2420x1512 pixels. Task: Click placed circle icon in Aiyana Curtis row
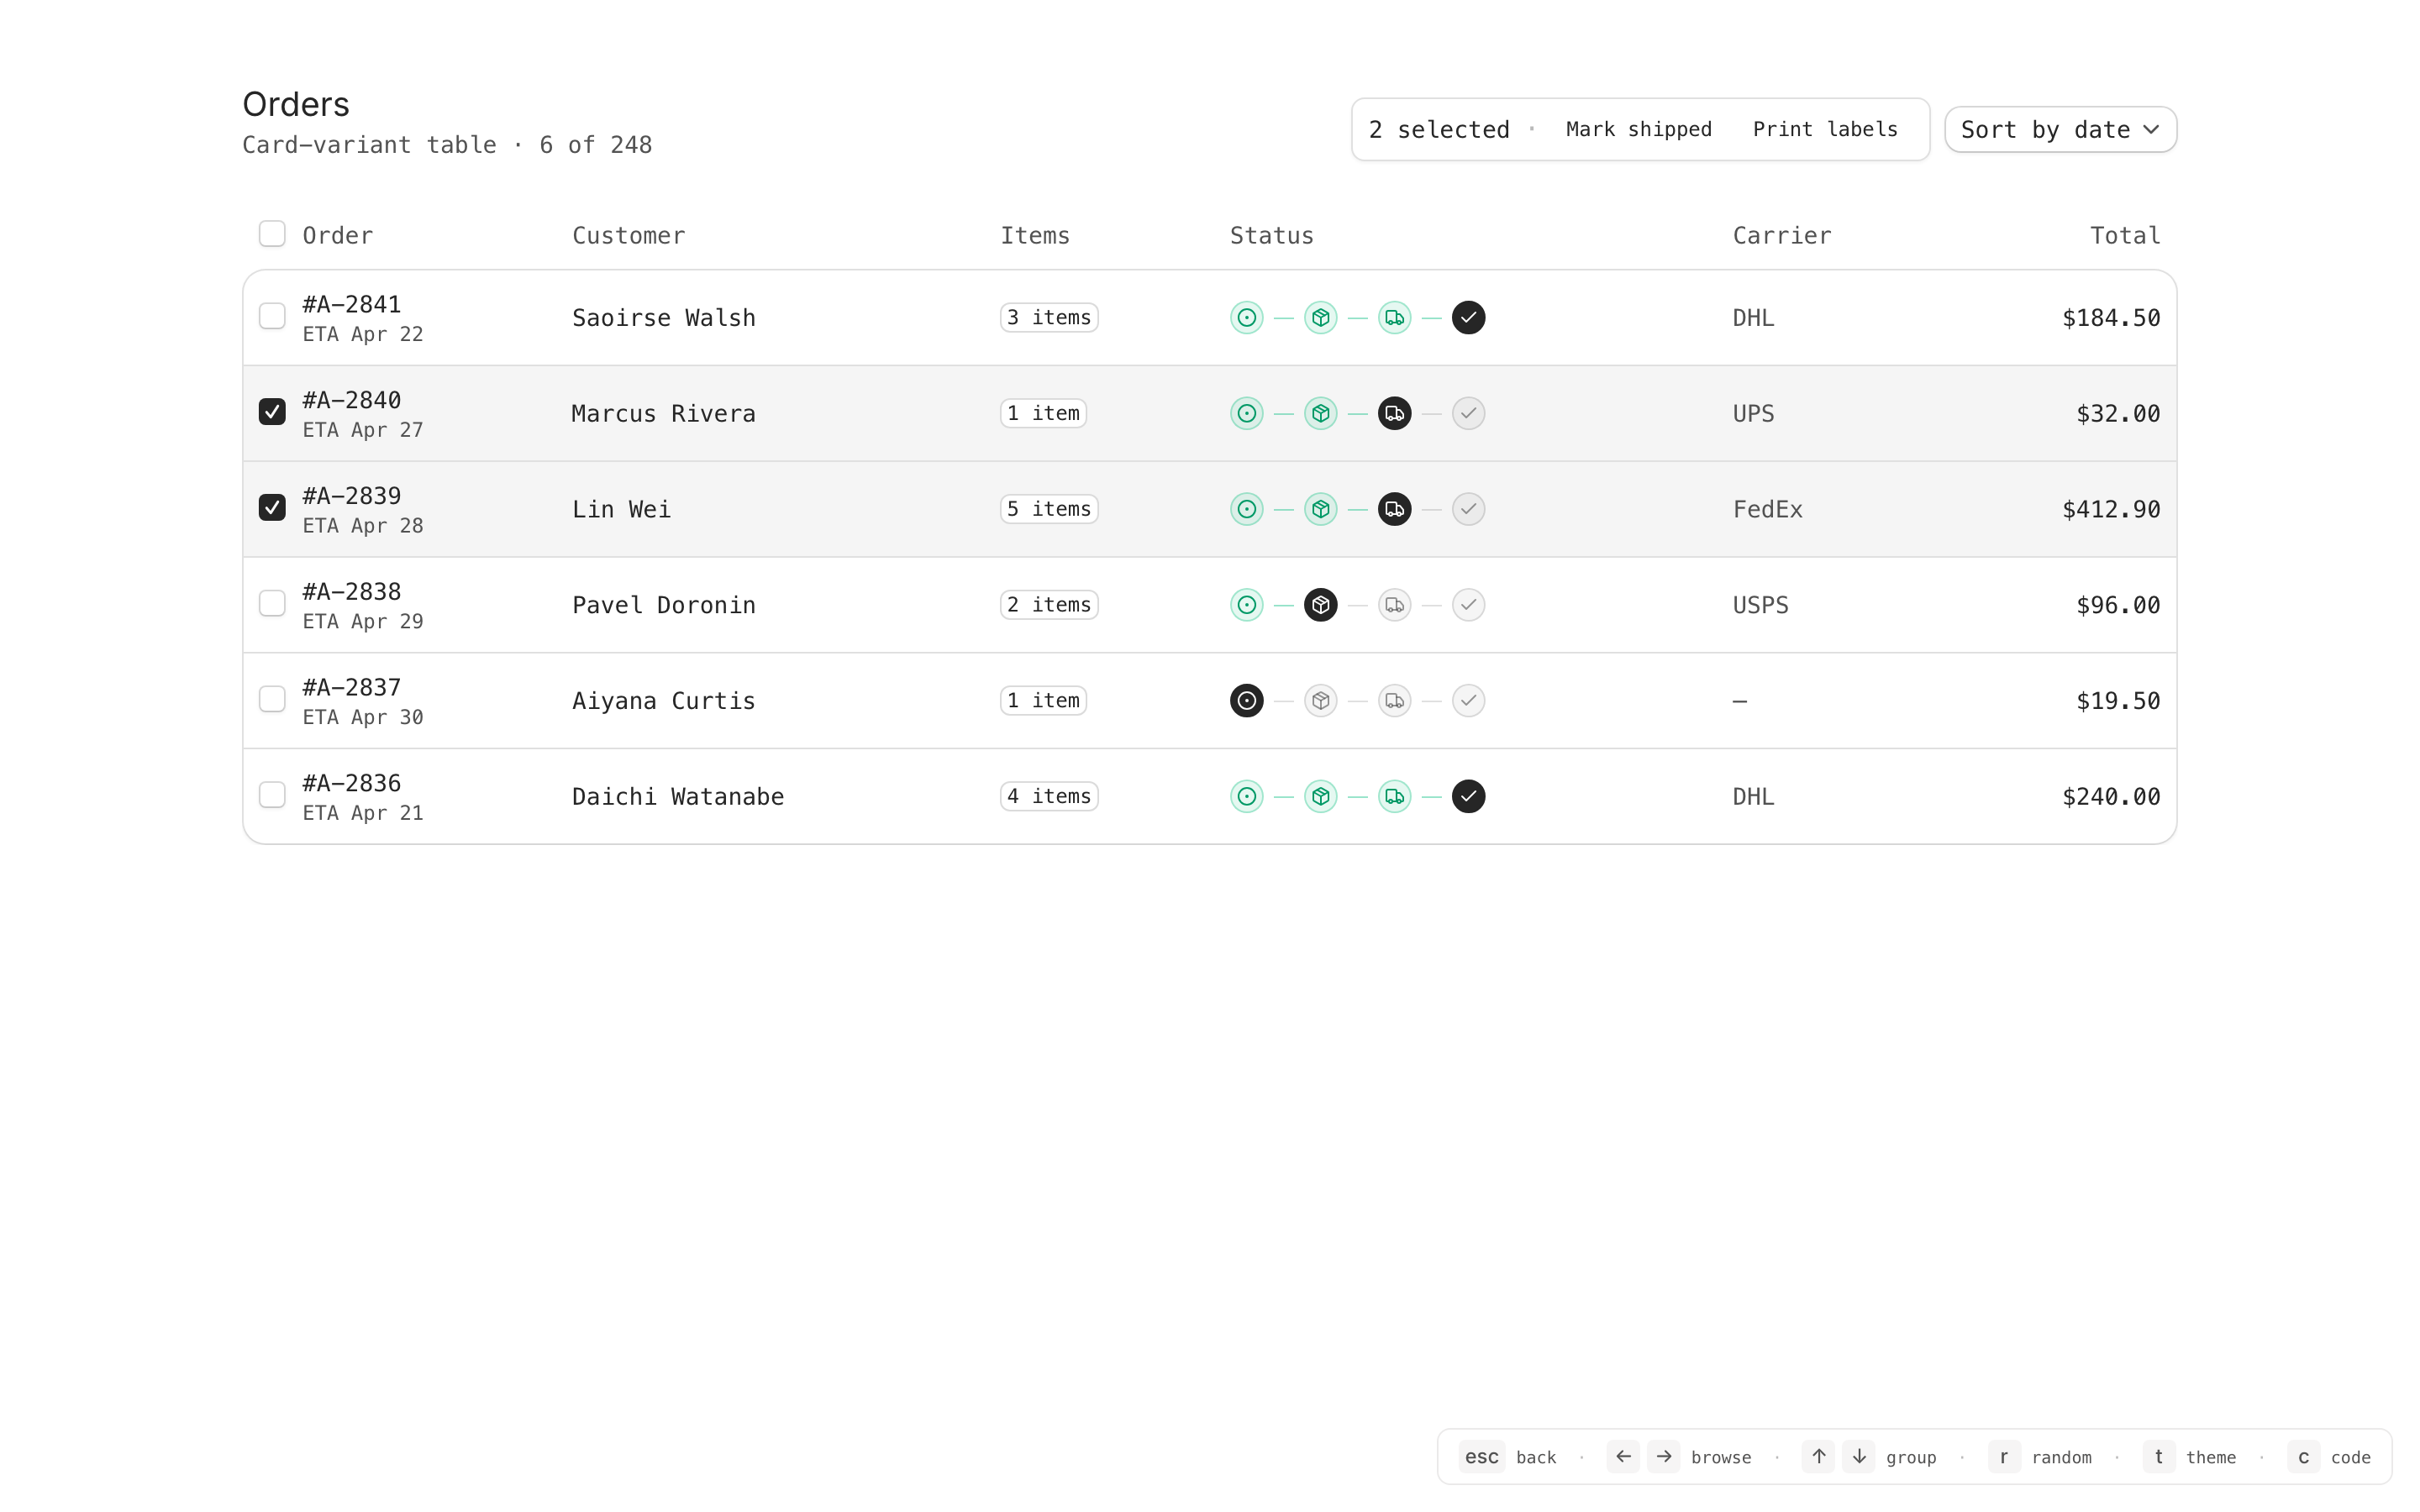[x=1246, y=701]
